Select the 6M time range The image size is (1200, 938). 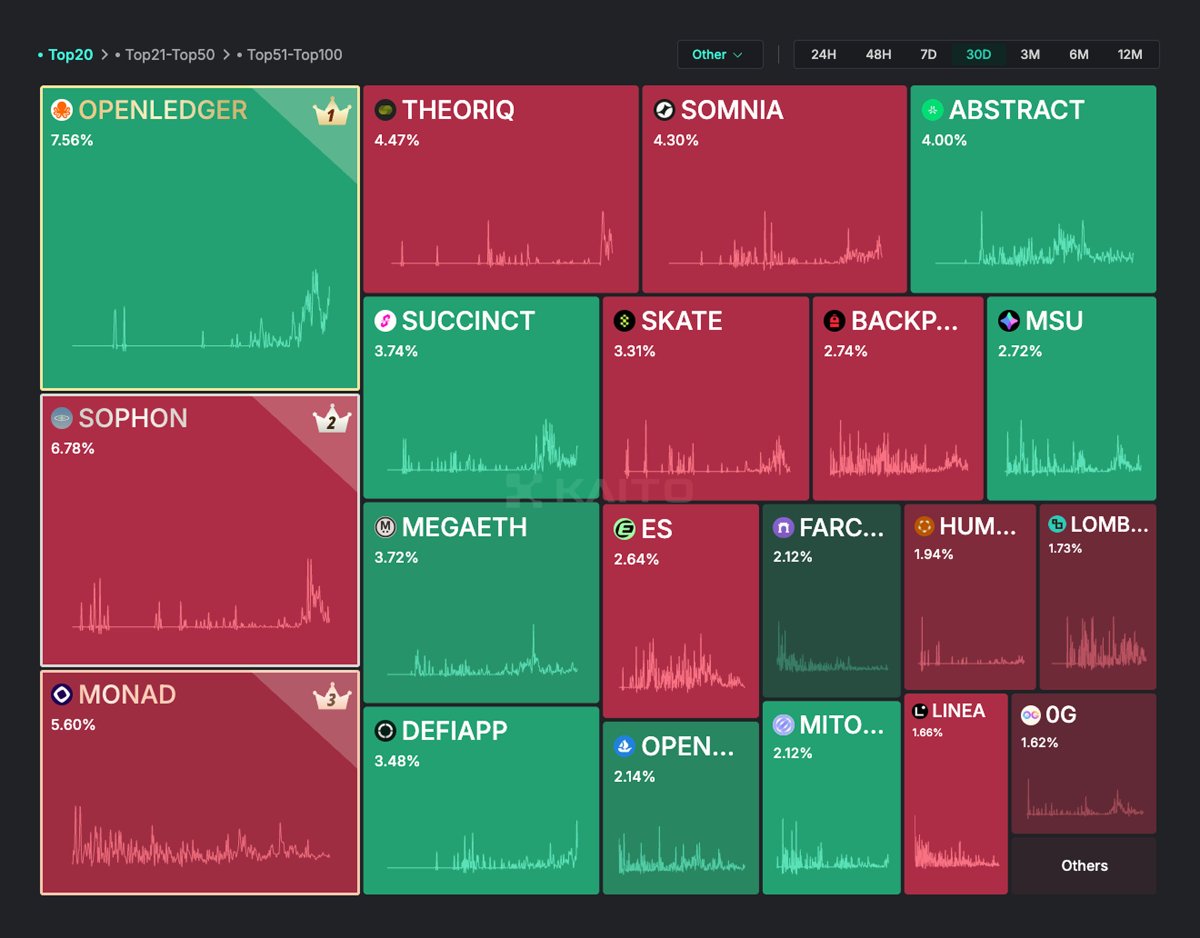(1078, 54)
